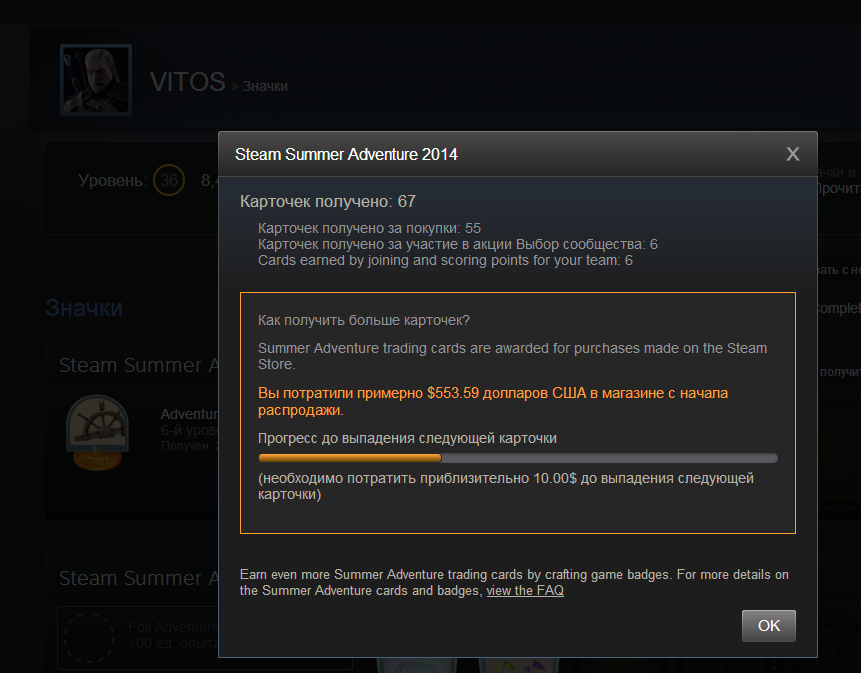Viewport: 861px width, 673px height.
Task: Click the level 36 circle badge
Action: pyautogui.click(x=169, y=180)
